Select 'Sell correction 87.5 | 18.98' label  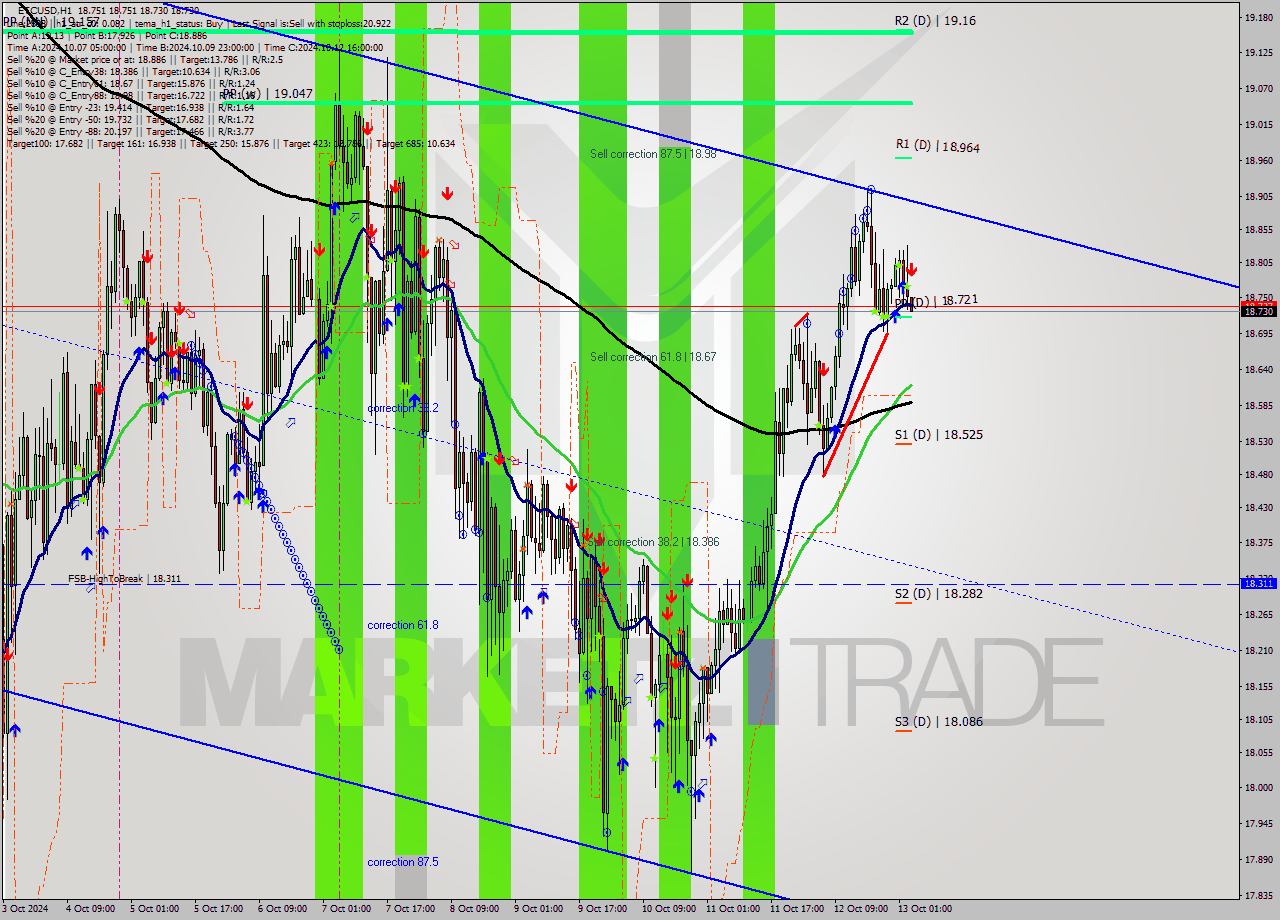tap(653, 154)
